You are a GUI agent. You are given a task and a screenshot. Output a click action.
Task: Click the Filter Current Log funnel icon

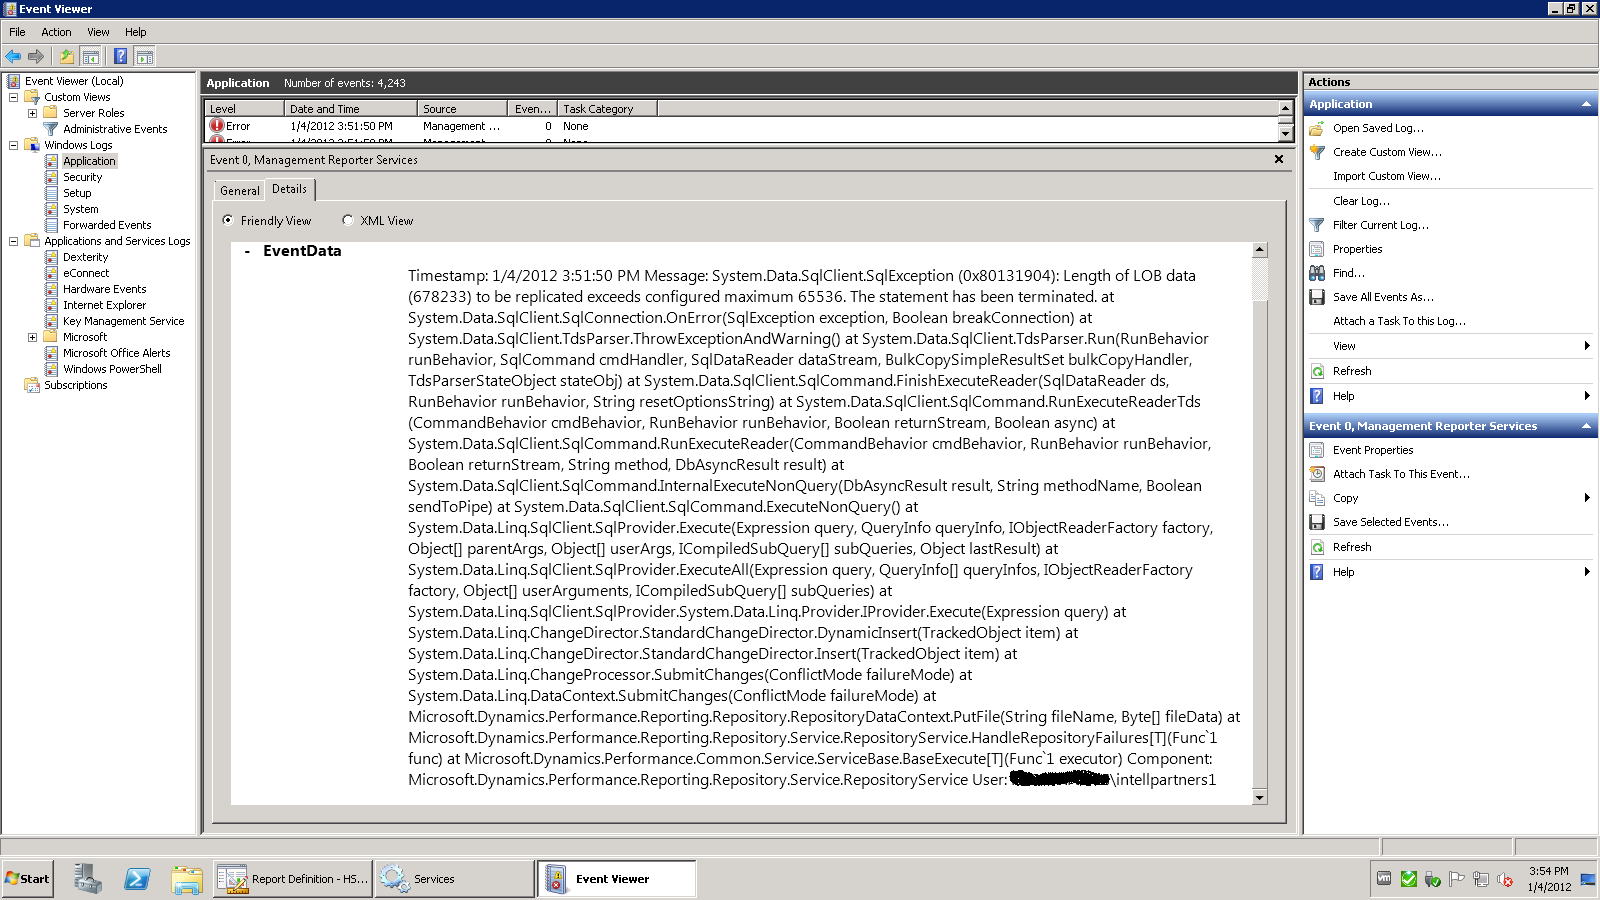(1317, 225)
